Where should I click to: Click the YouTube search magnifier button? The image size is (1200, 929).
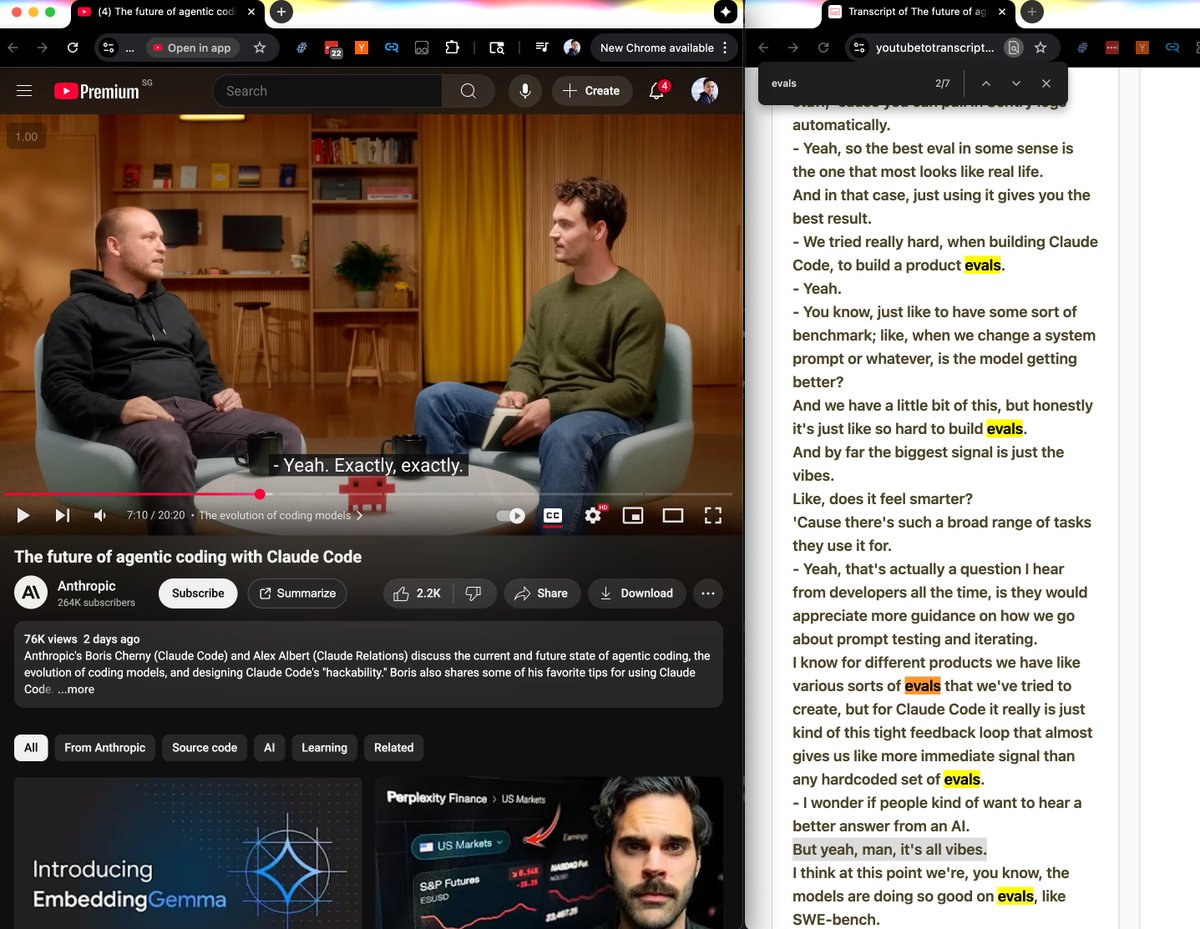click(468, 91)
